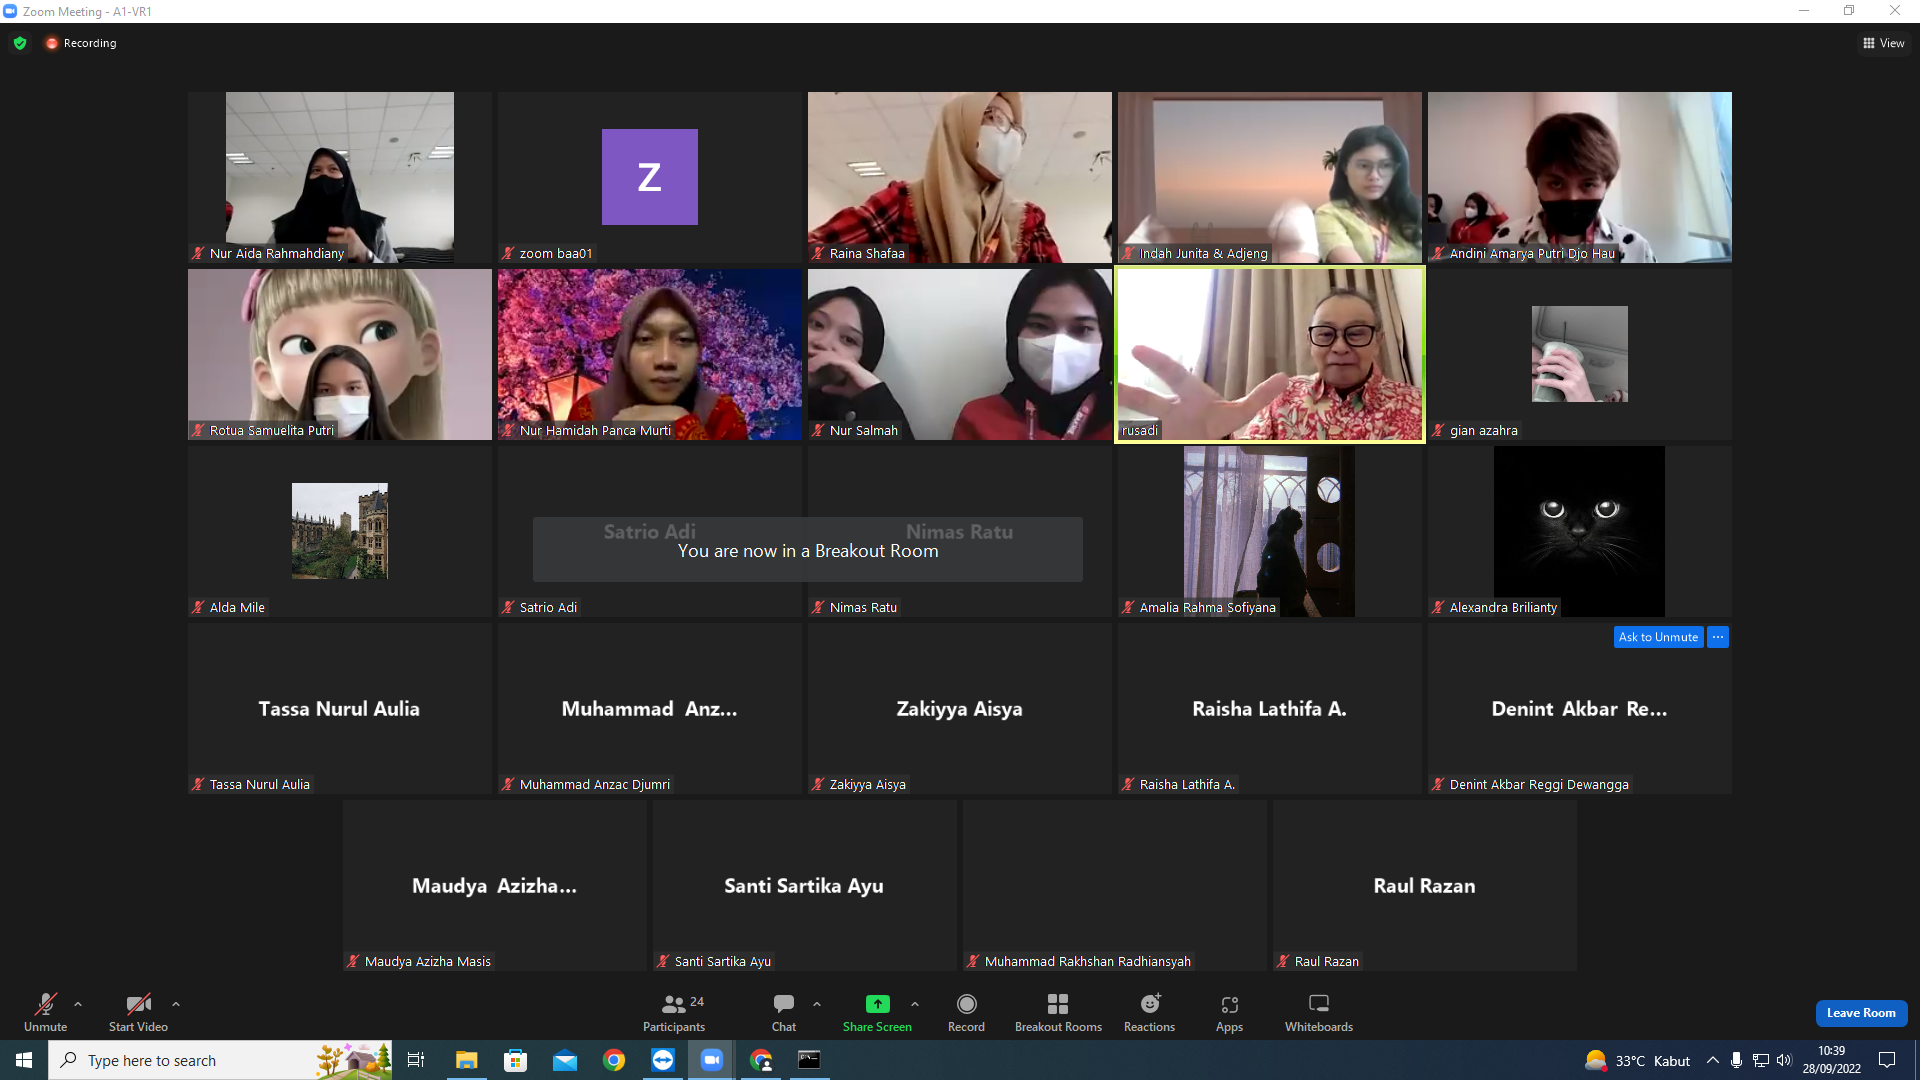Screen dimensions: 1920x1080
Task: Open Task View on the taskbar
Action: 416,1060
